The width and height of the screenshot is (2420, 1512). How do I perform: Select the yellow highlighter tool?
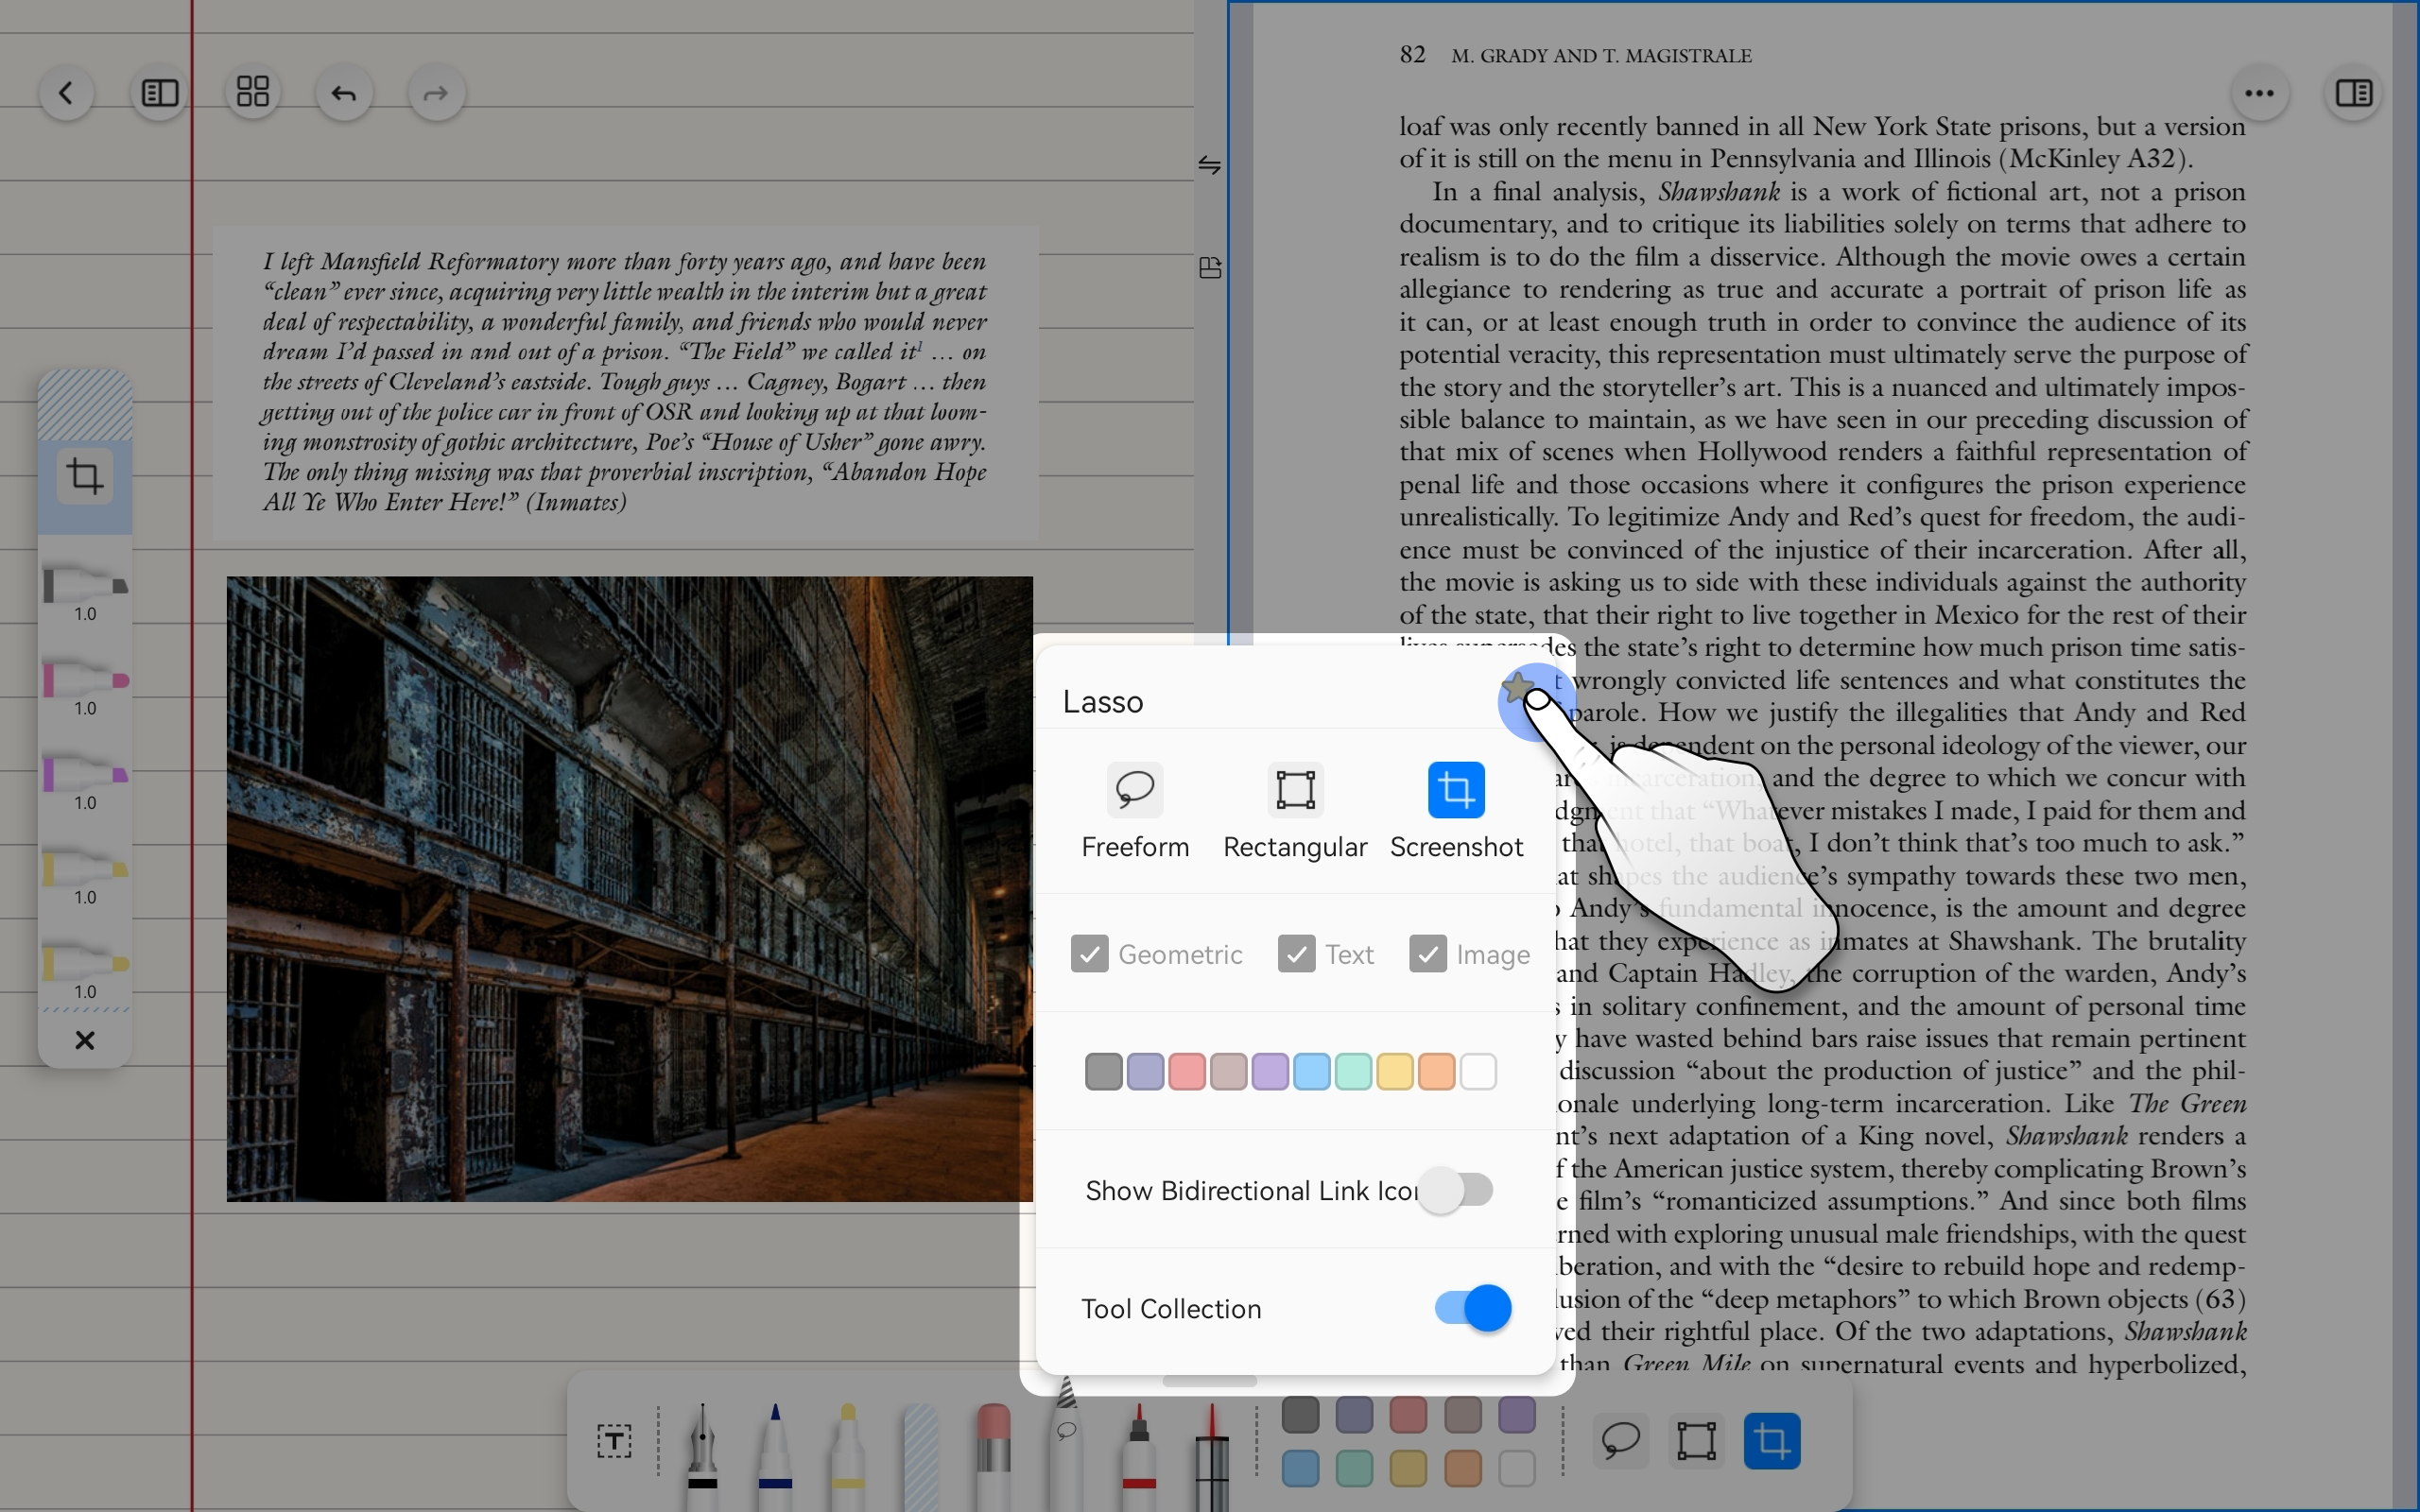[848, 1455]
